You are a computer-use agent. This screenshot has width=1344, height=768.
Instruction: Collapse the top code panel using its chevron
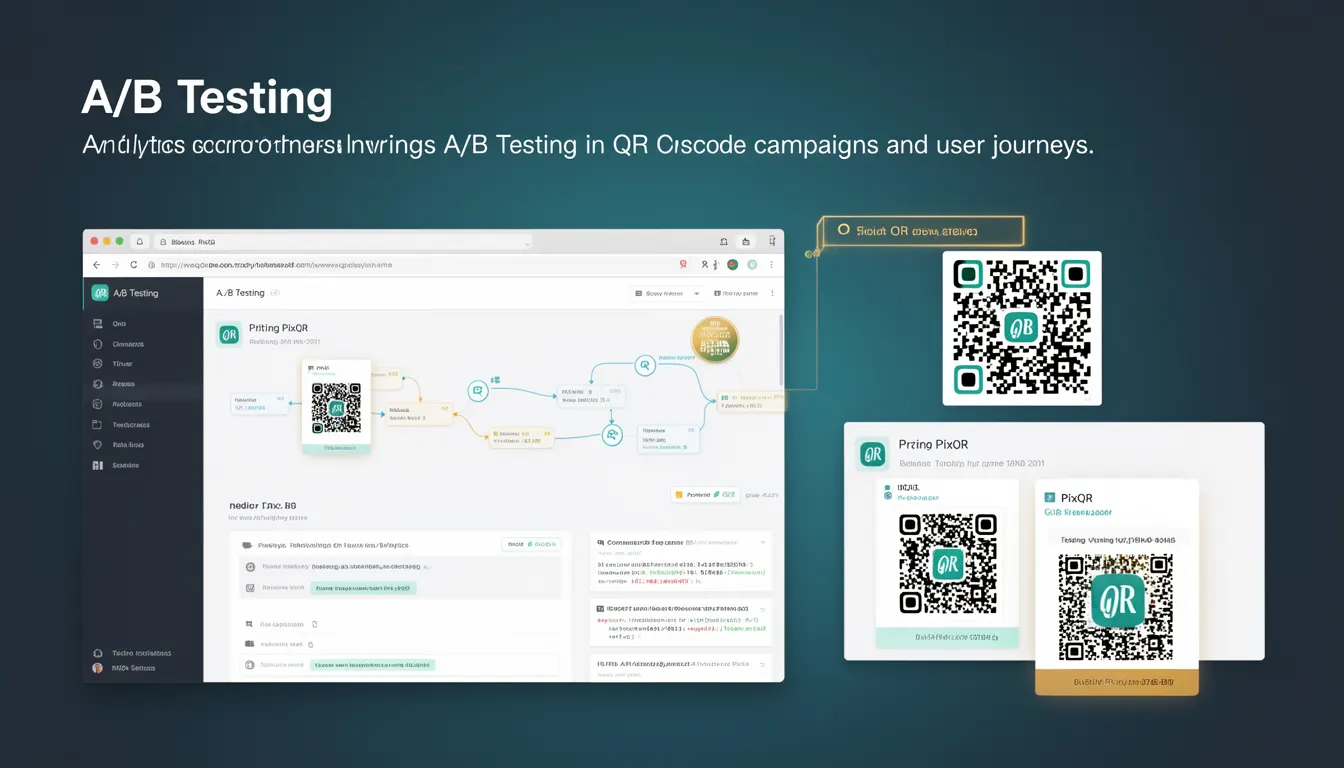coord(763,542)
